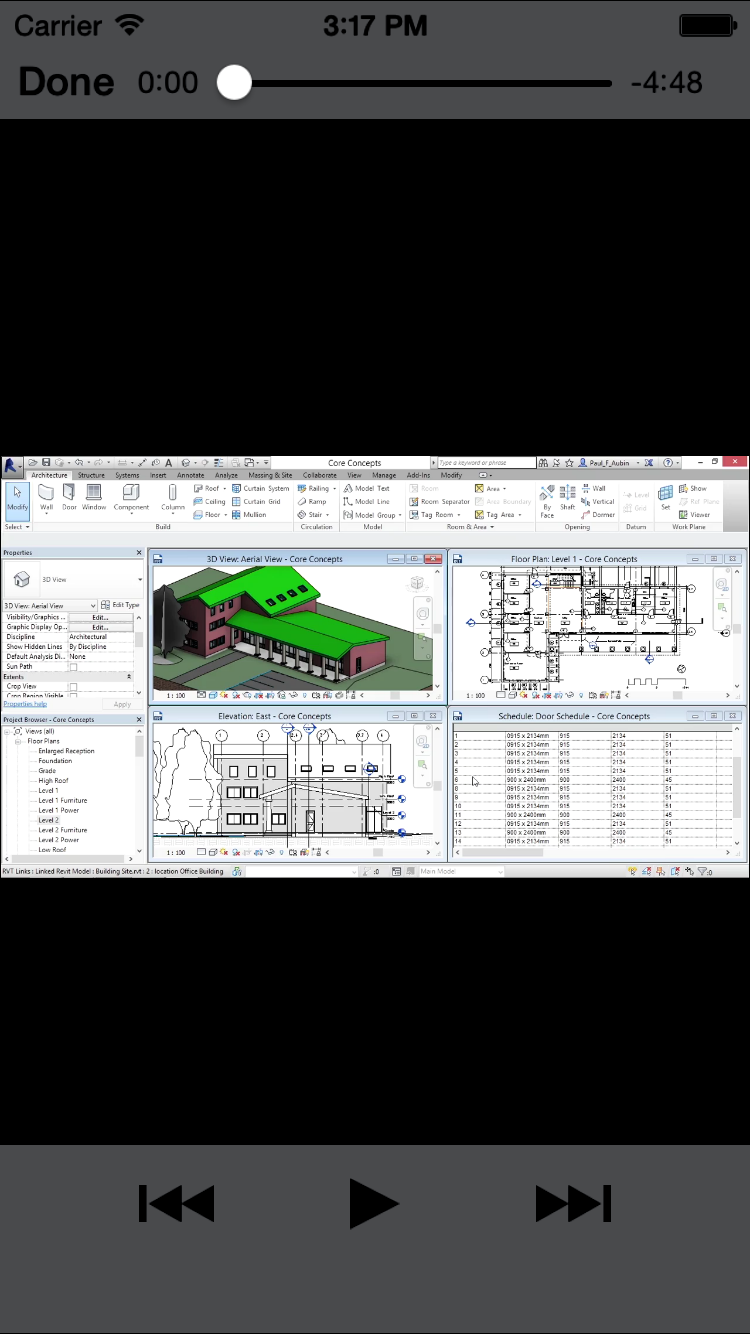Screen dimensions: 750x1334
Task: Toggle the Crop View checkbox
Action: [x=73, y=686]
